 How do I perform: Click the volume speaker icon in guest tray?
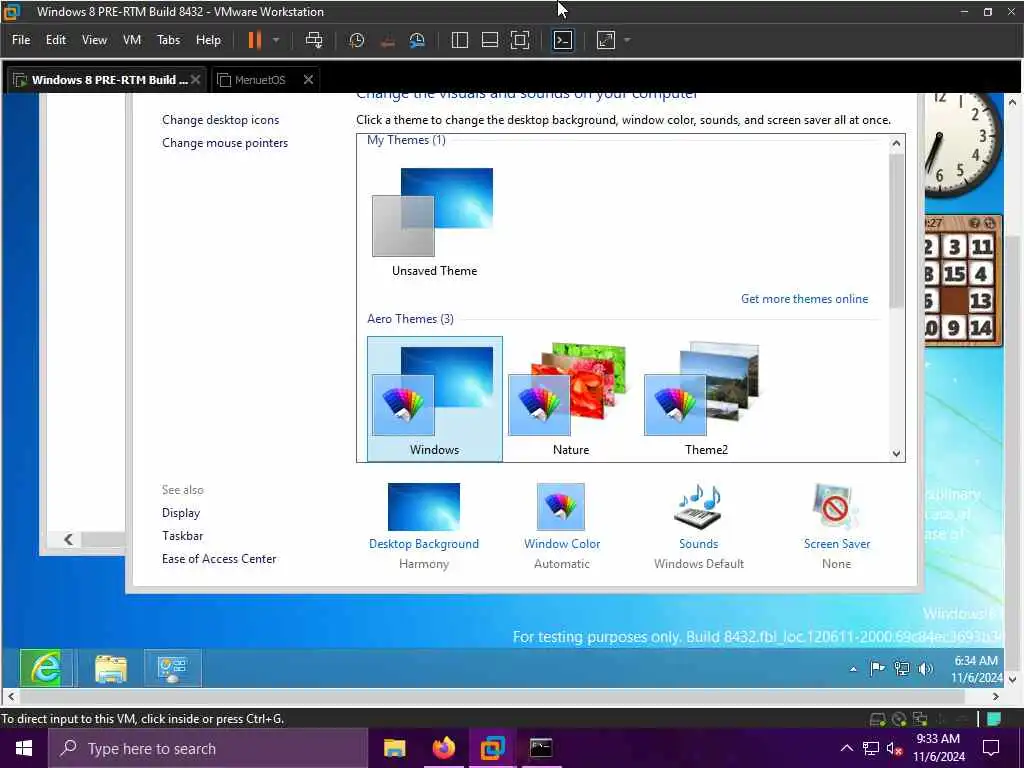pos(925,669)
